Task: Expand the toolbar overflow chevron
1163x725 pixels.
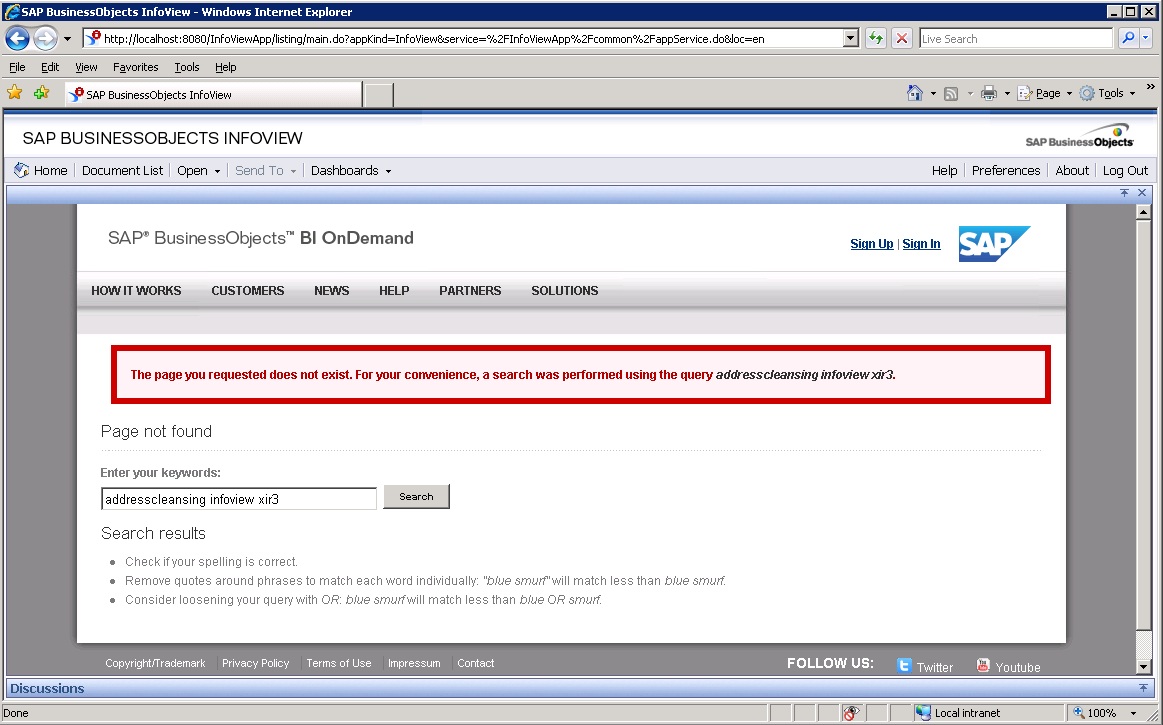Action: (x=1150, y=87)
